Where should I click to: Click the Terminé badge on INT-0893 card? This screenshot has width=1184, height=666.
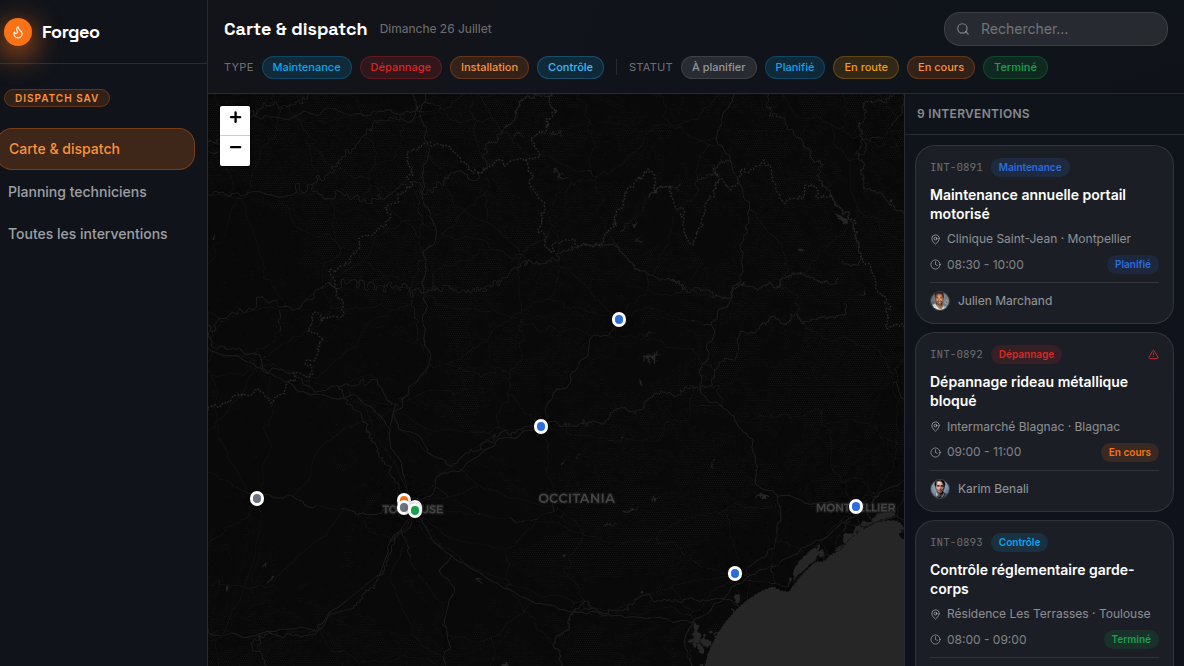(x=1131, y=640)
